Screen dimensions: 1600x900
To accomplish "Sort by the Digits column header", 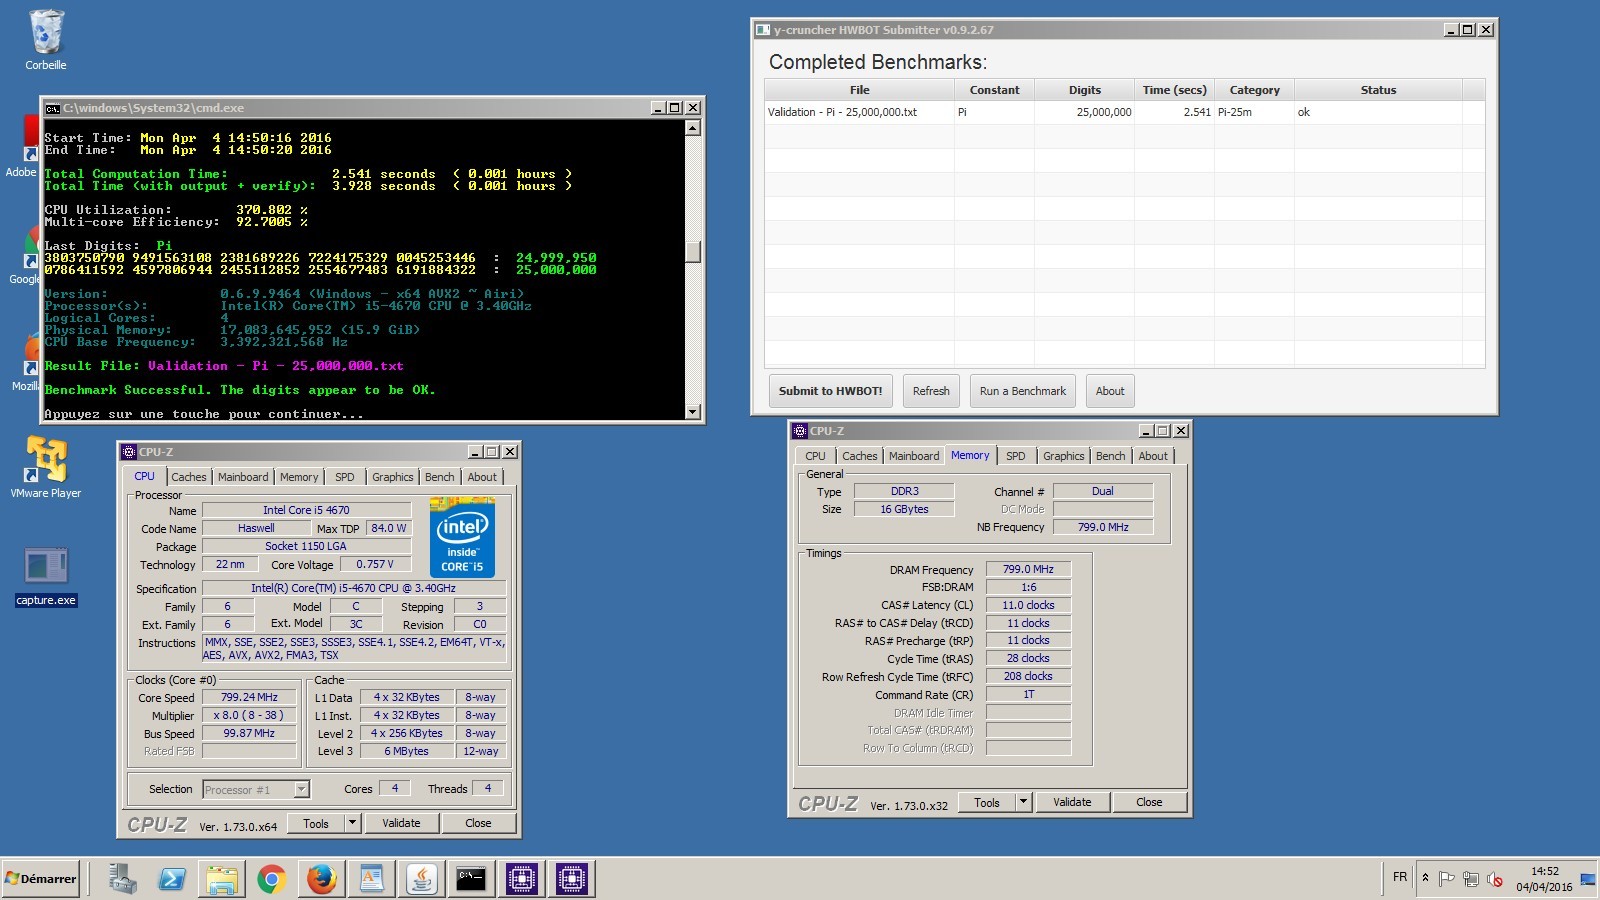I will click(x=1084, y=90).
